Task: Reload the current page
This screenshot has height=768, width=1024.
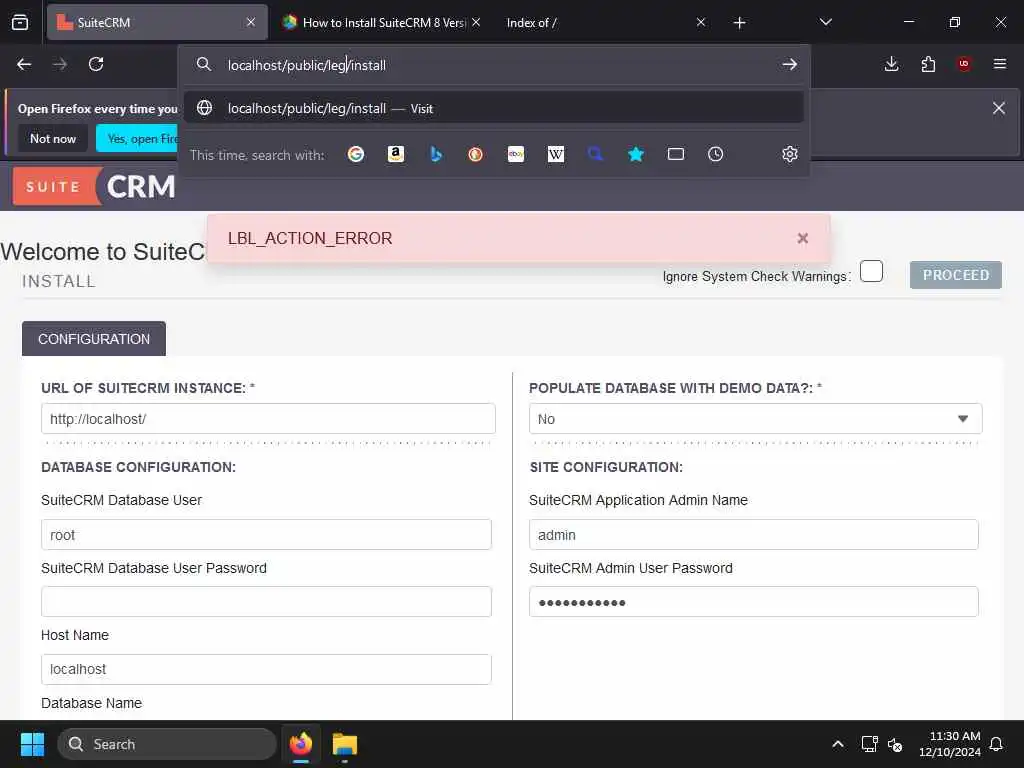Action: 96,64
